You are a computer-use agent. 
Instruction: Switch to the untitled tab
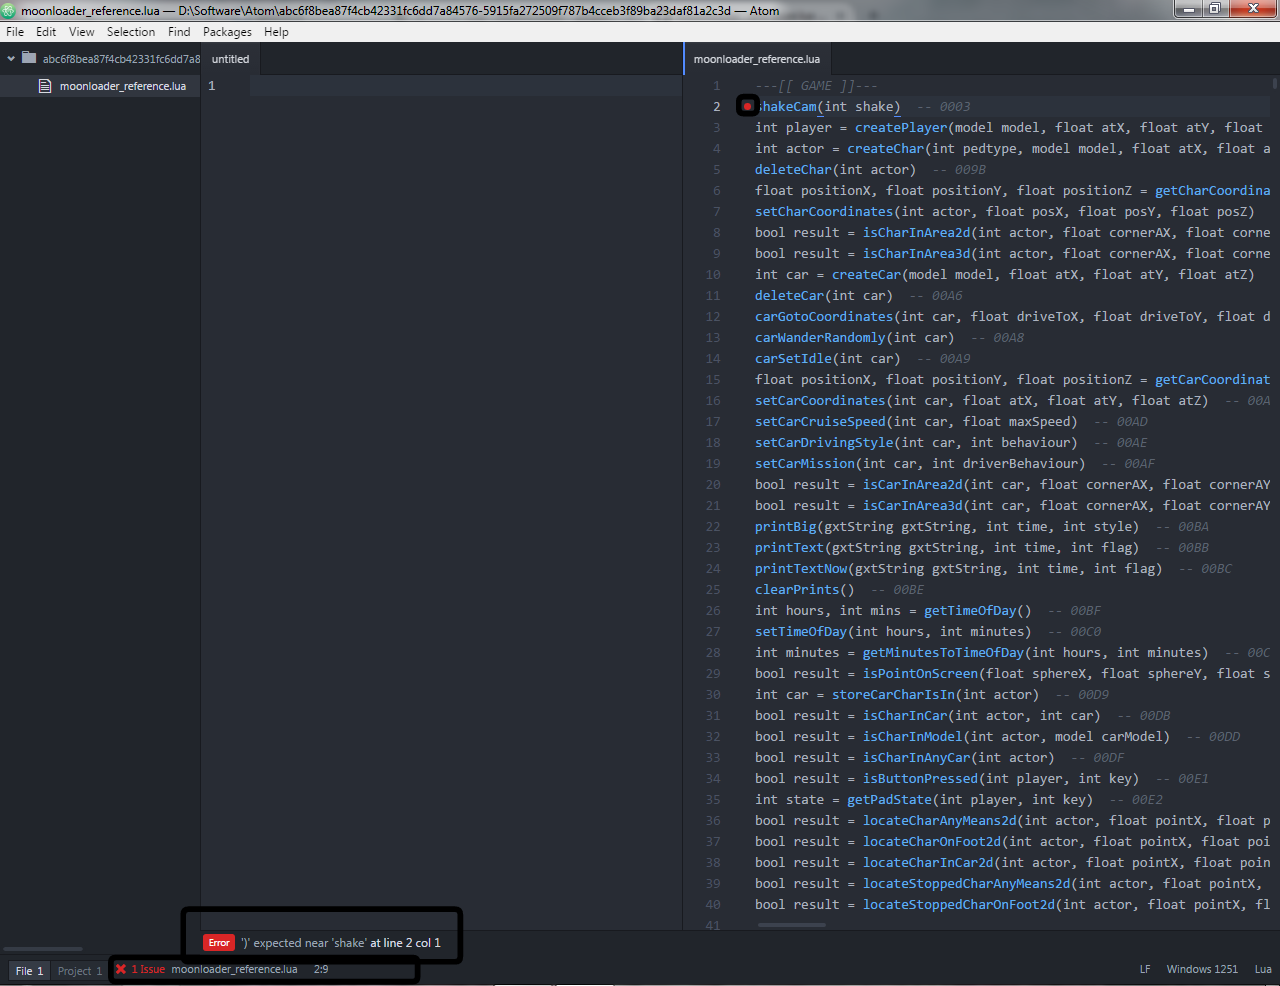[231, 59]
